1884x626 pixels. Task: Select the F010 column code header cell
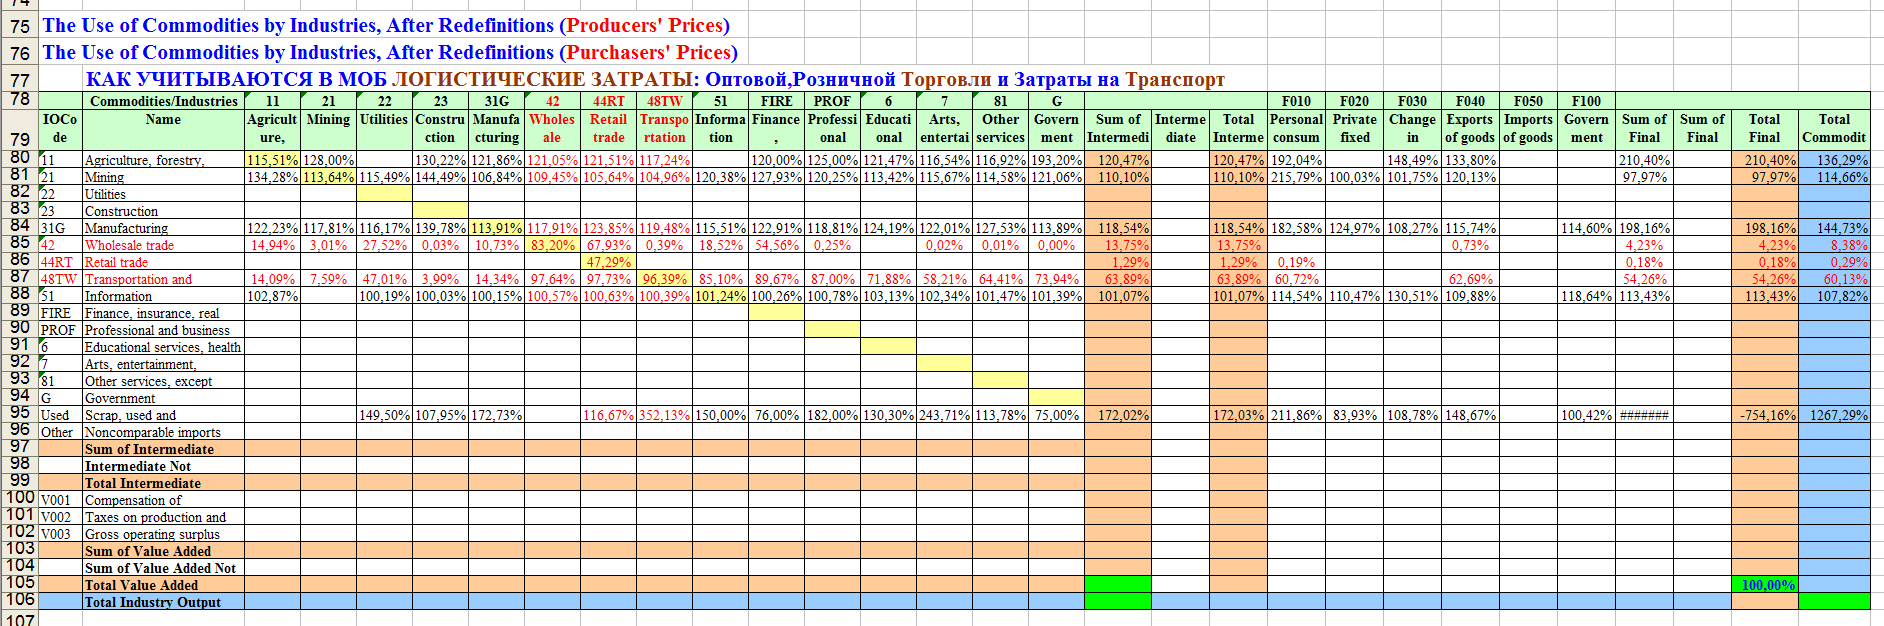[x=1296, y=101]
